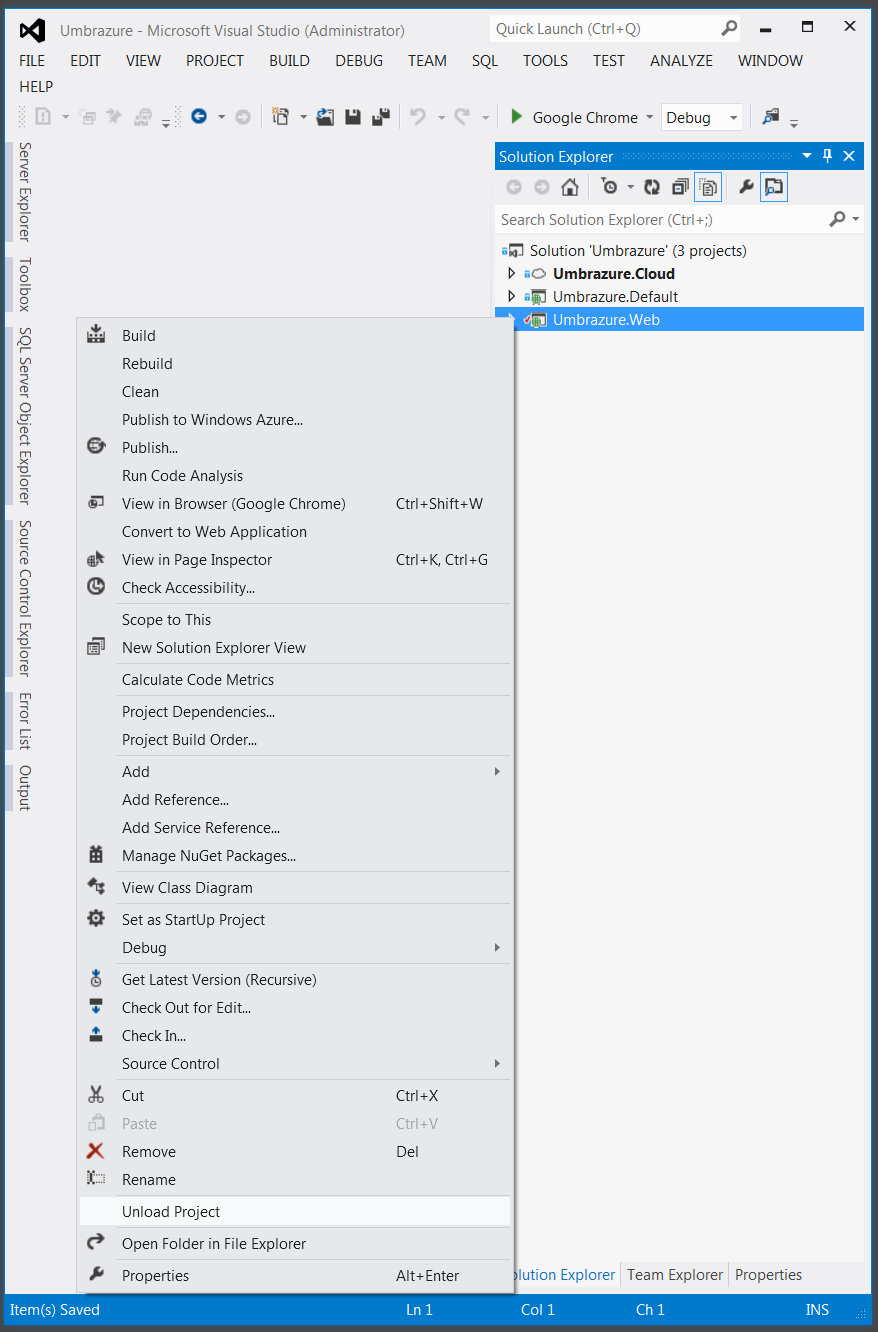Expand the Umbrazure.Cloud project node

512,273
